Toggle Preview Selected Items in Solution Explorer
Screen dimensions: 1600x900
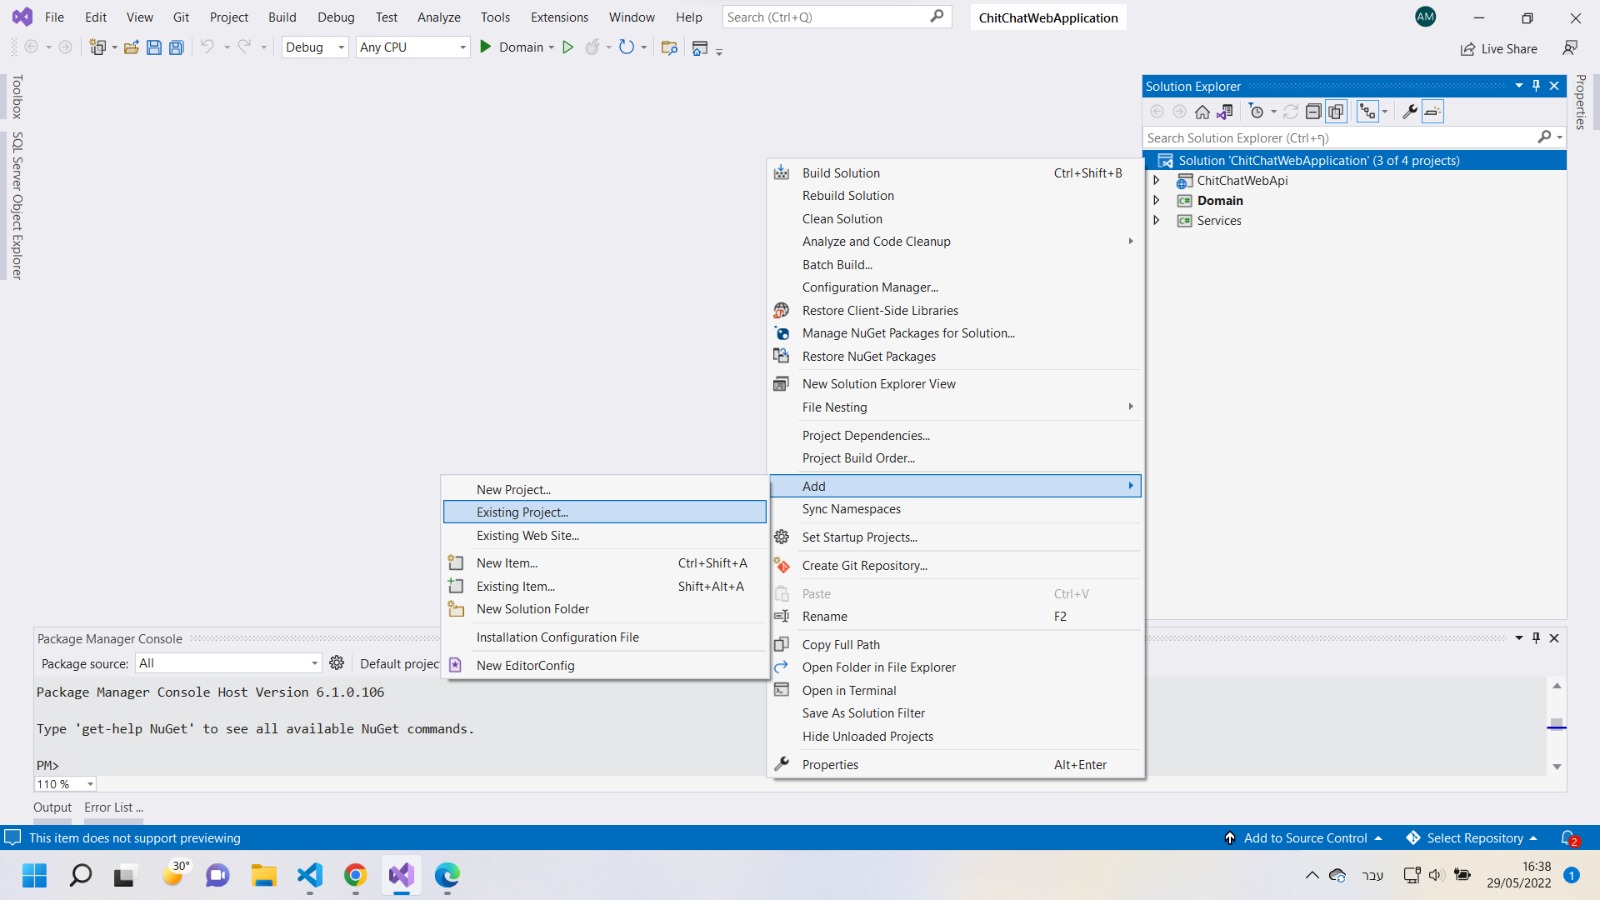[1432, 112]
